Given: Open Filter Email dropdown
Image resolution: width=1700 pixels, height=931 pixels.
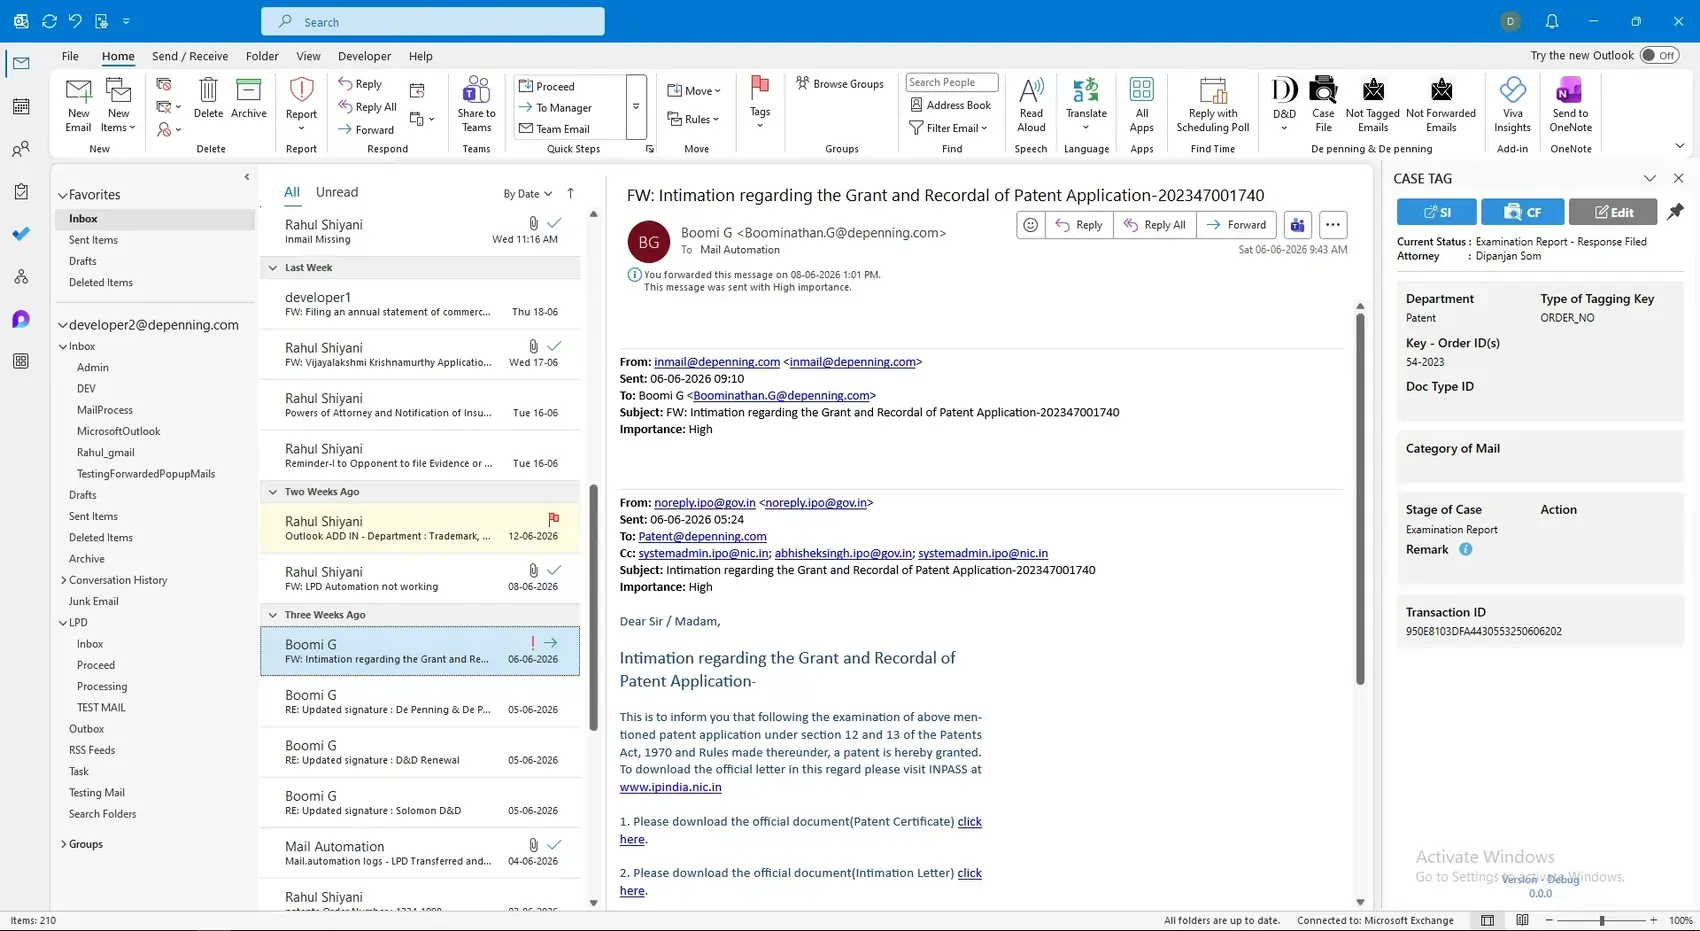Looking at the screenshot, I should (x=949, y=128).
